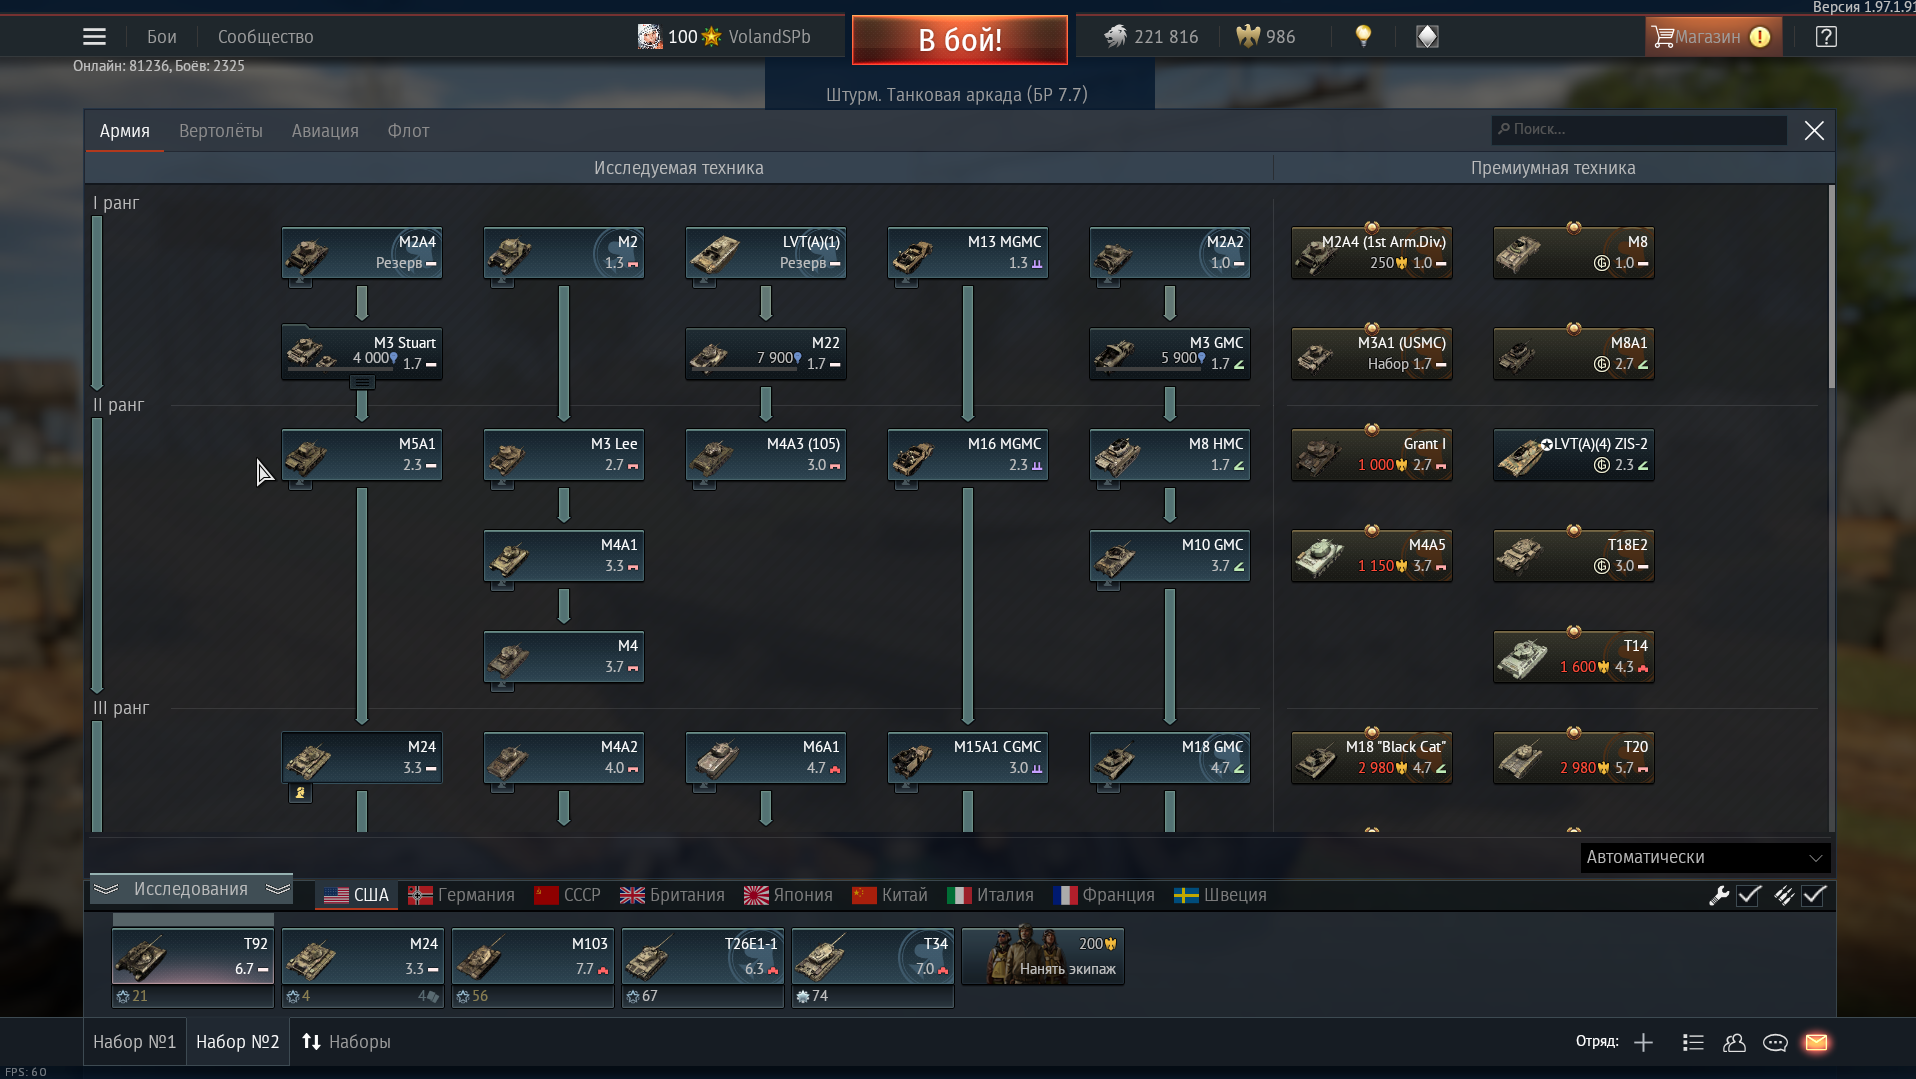Close the research tree window
1916x1079 pixels.
pos(1814,131)
